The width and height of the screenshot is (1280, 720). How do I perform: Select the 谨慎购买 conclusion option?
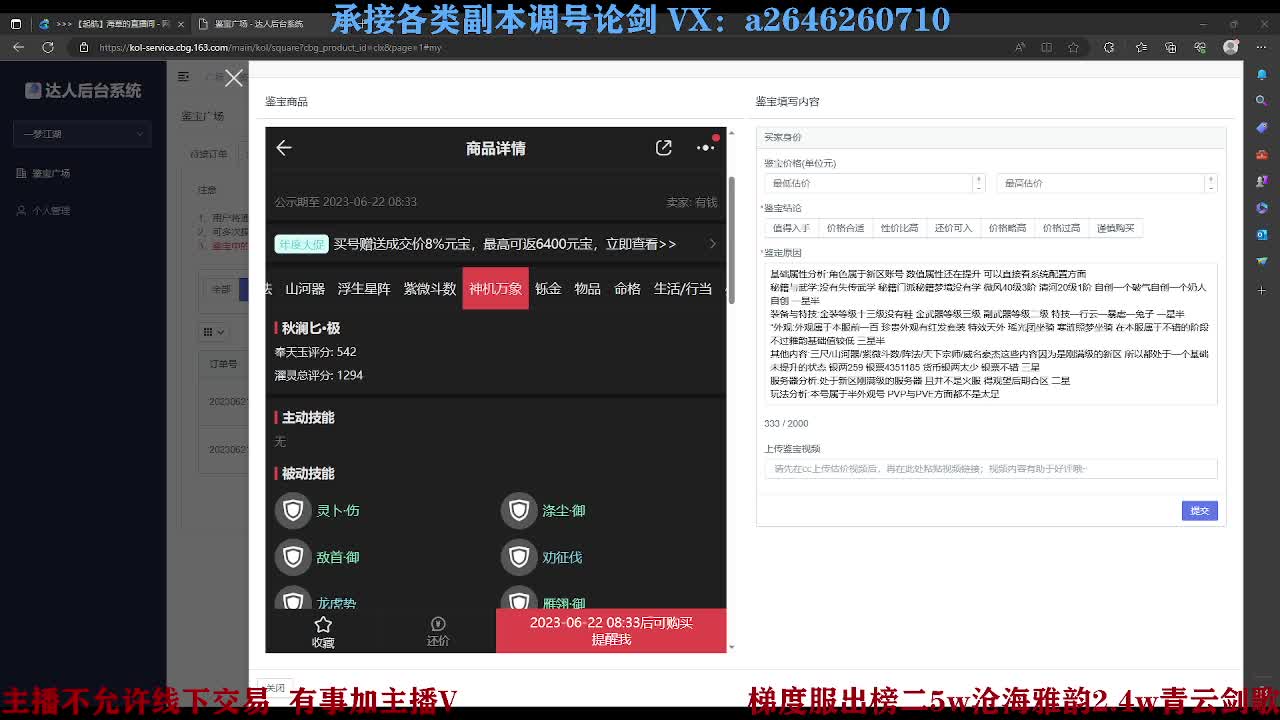click(1115, 228)
